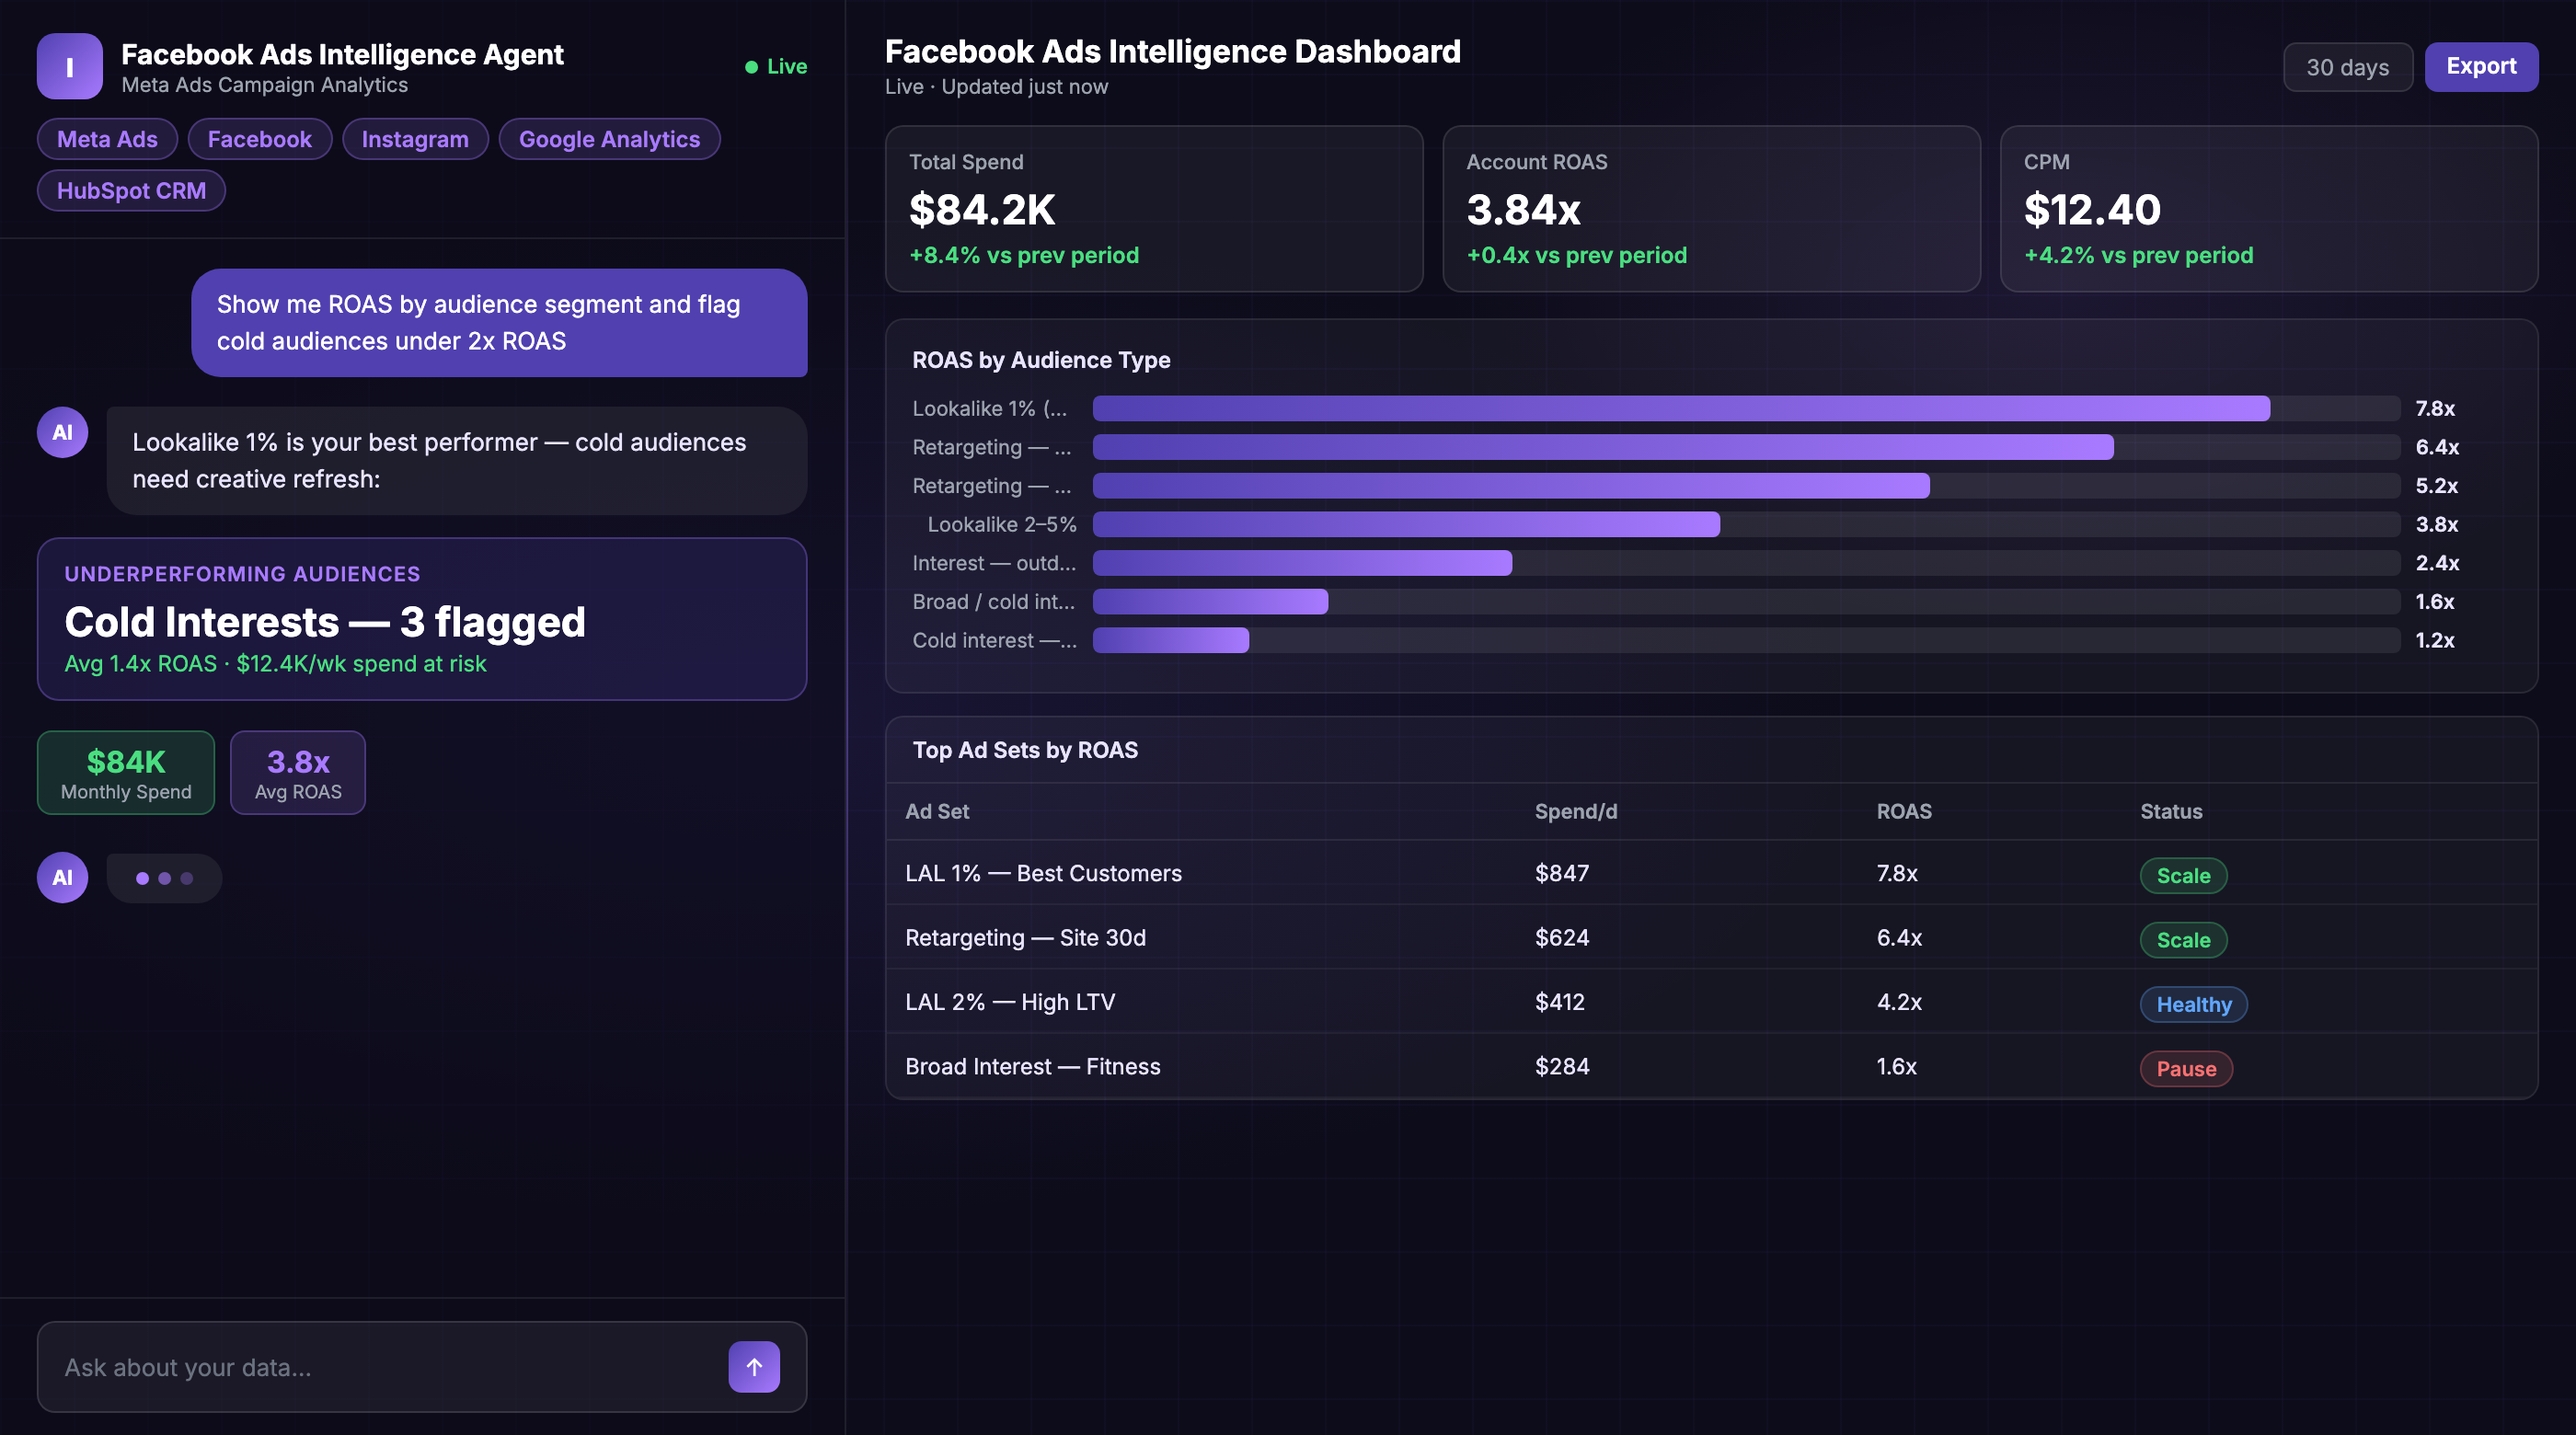Click the +4.2% vs prev period text
2576x1435 pixels.
pos(2139,255)
